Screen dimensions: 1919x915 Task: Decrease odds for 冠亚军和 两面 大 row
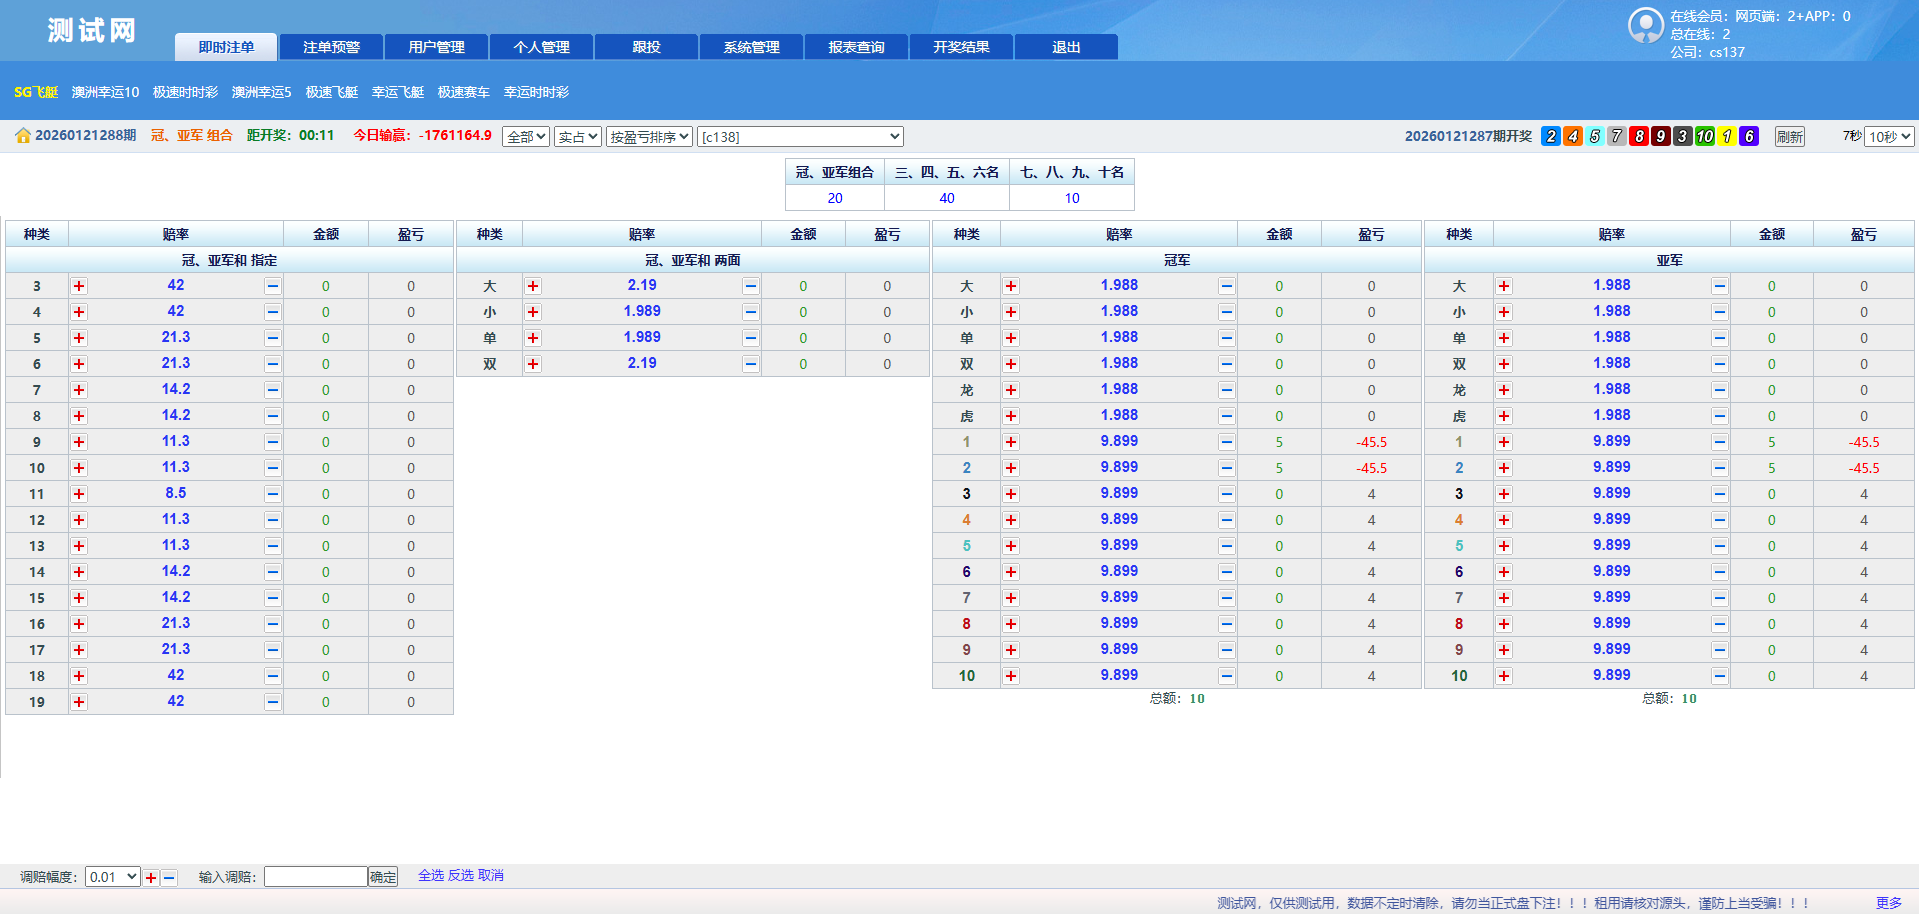pos(750,286)
